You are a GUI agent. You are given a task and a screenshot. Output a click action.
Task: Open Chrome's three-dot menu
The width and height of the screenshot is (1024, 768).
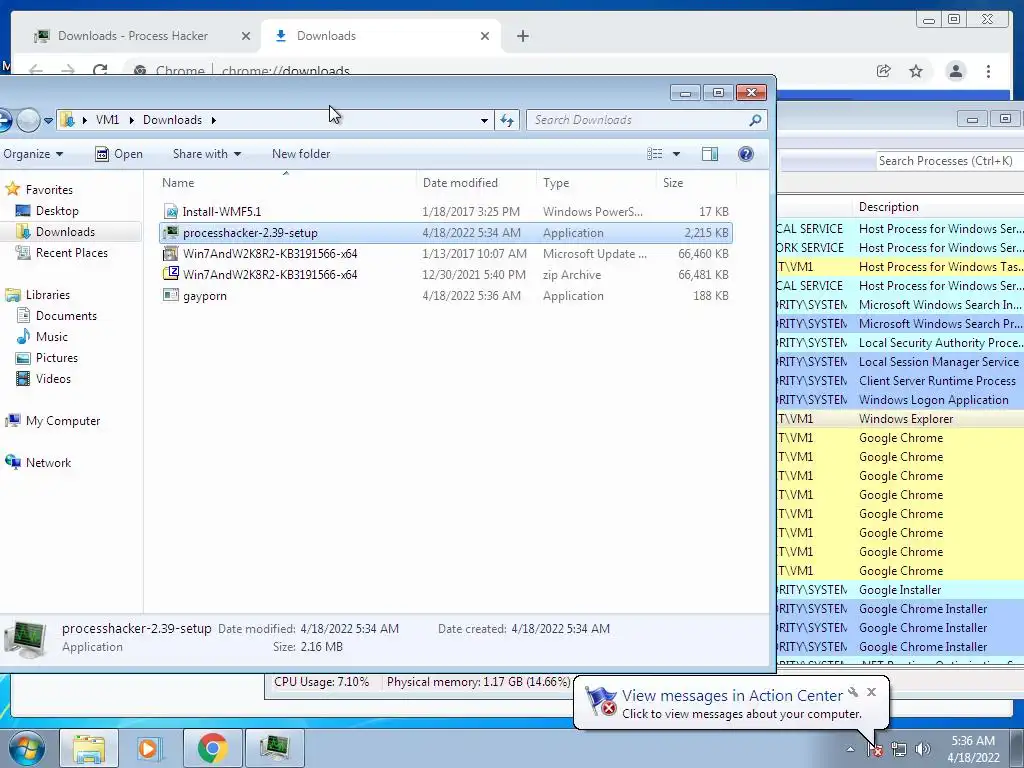pos(988,71)
